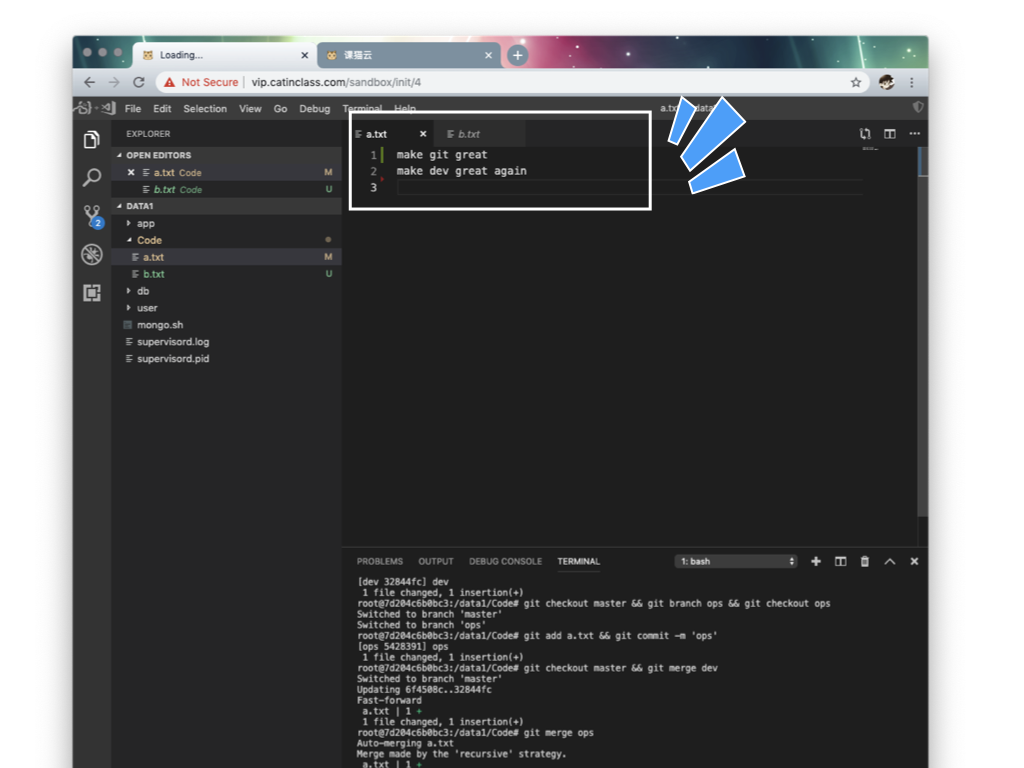Open the View menu
Screen dimensions: 1024x768
pyautogui.click(x=250, y=108)
